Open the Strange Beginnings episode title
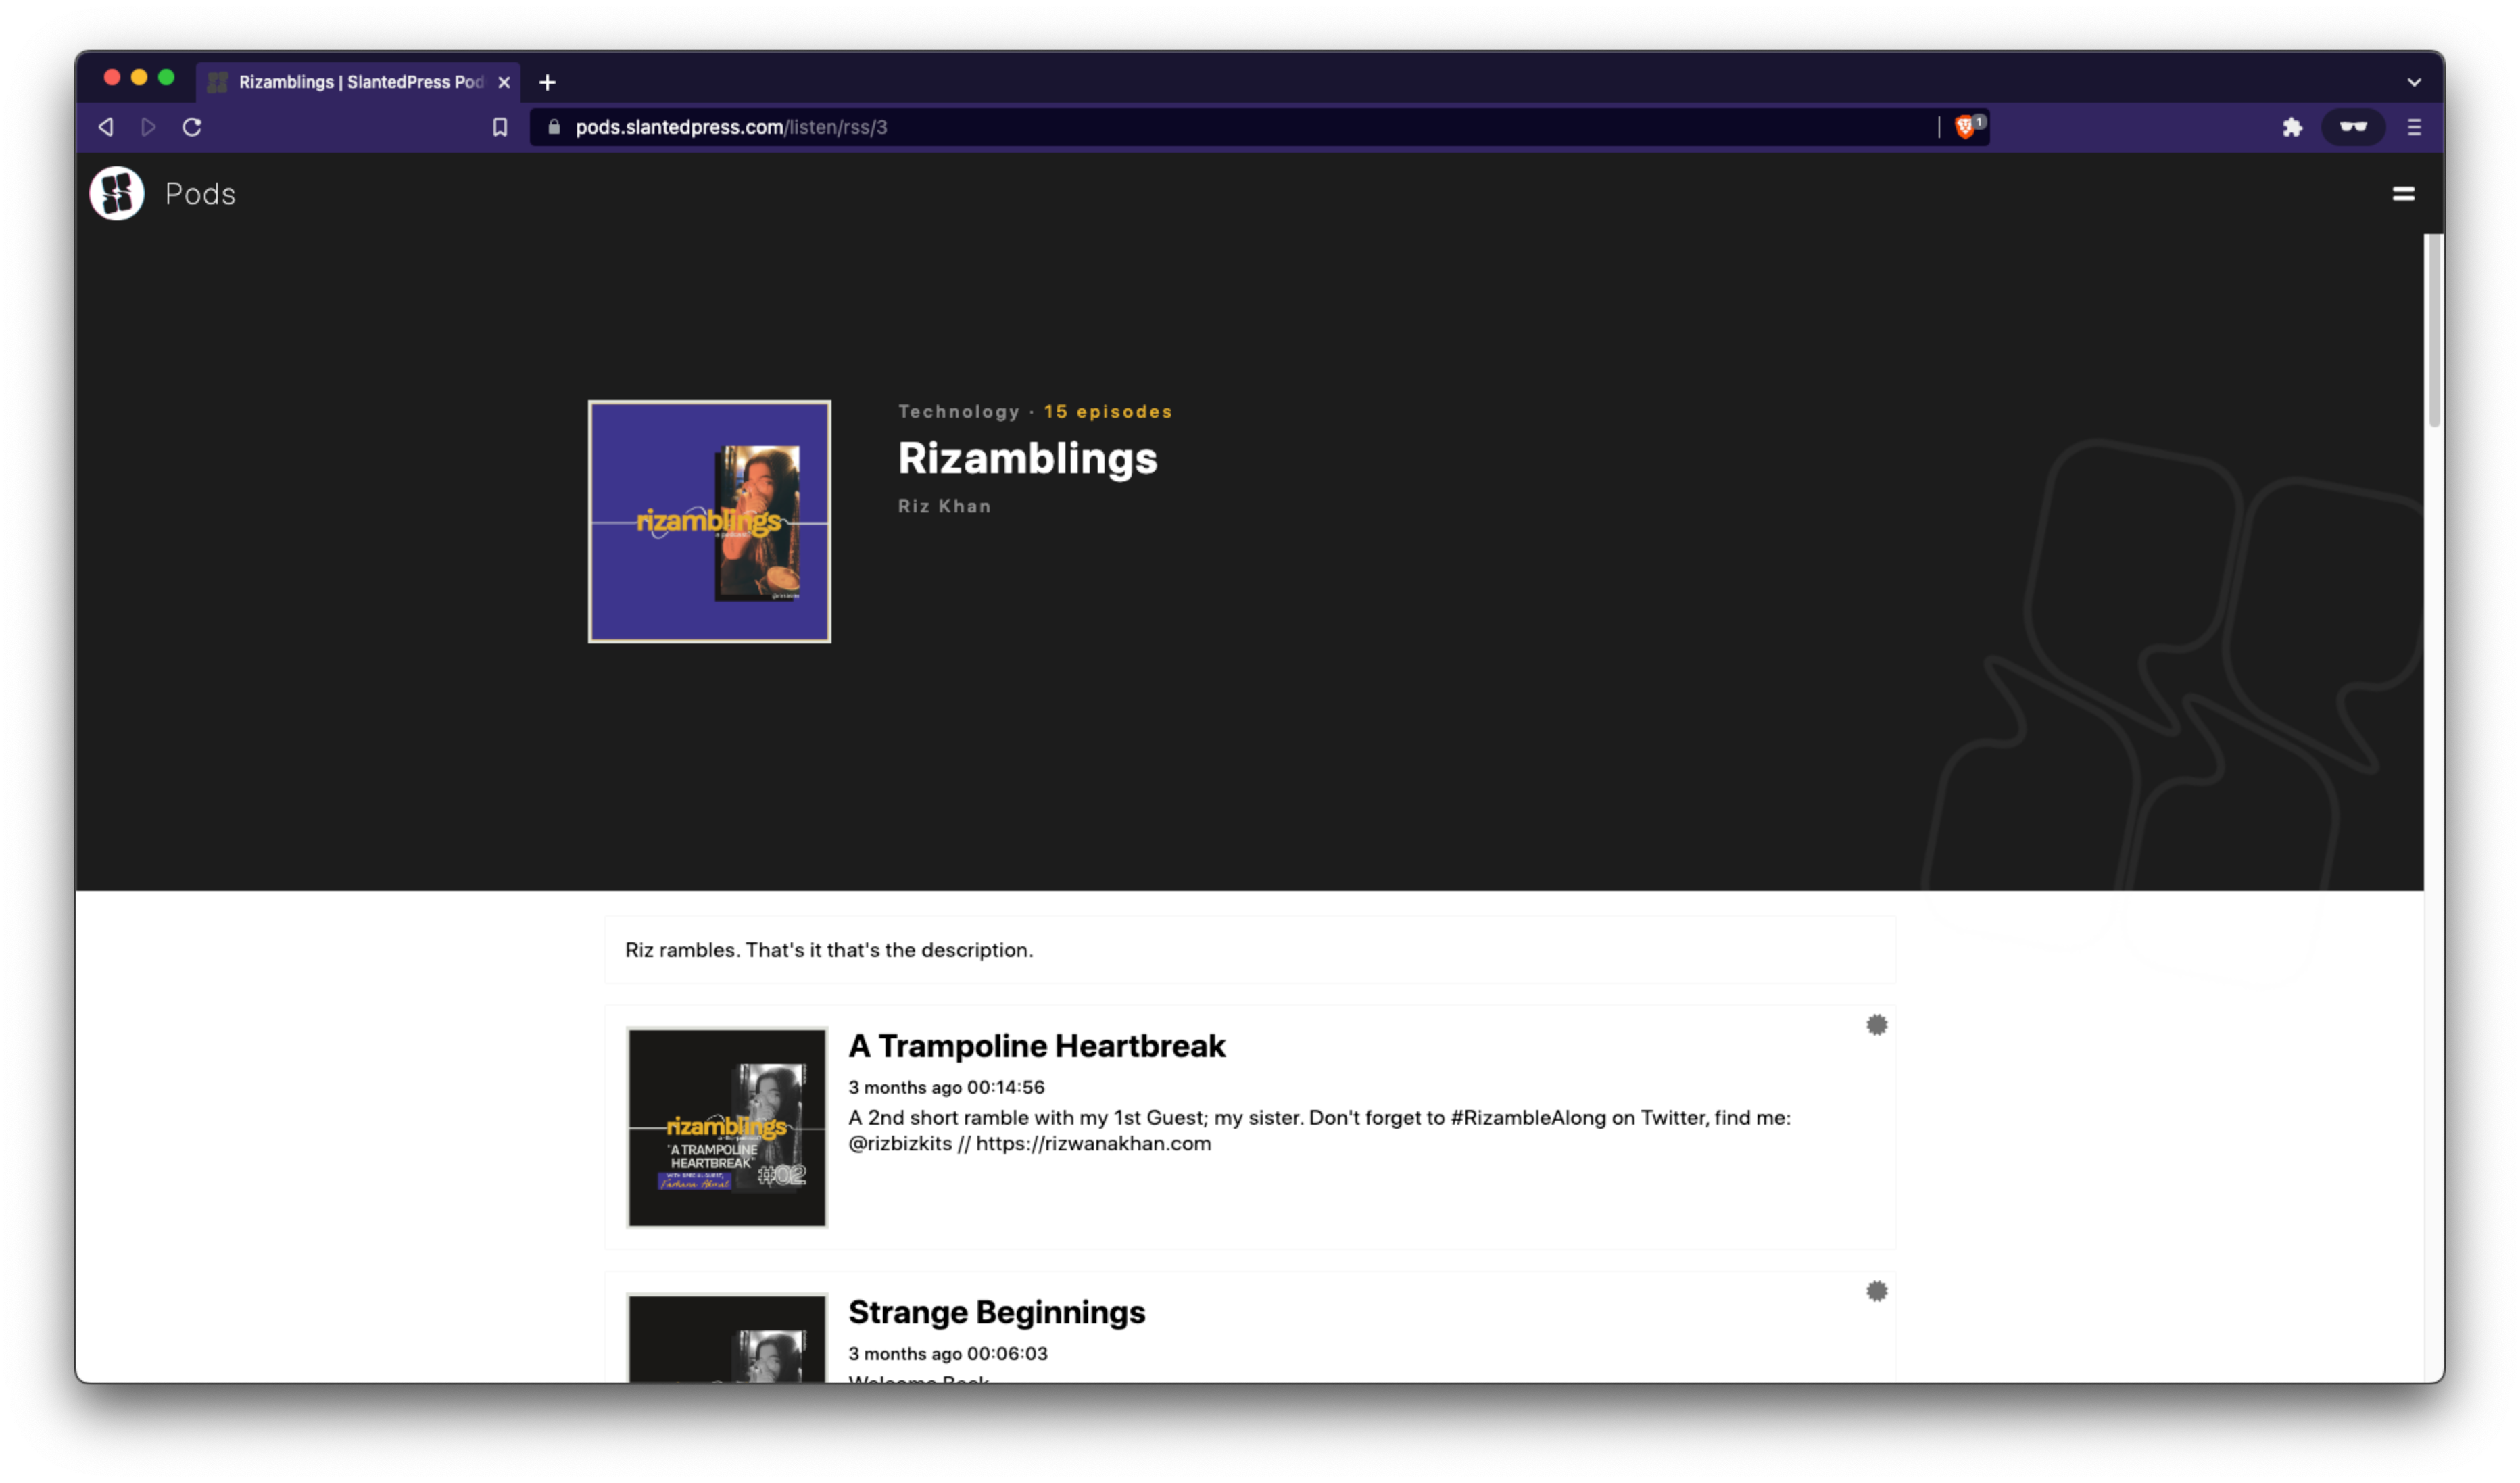Viewport: 2520px width, 1483px height. coord(996,1312)
